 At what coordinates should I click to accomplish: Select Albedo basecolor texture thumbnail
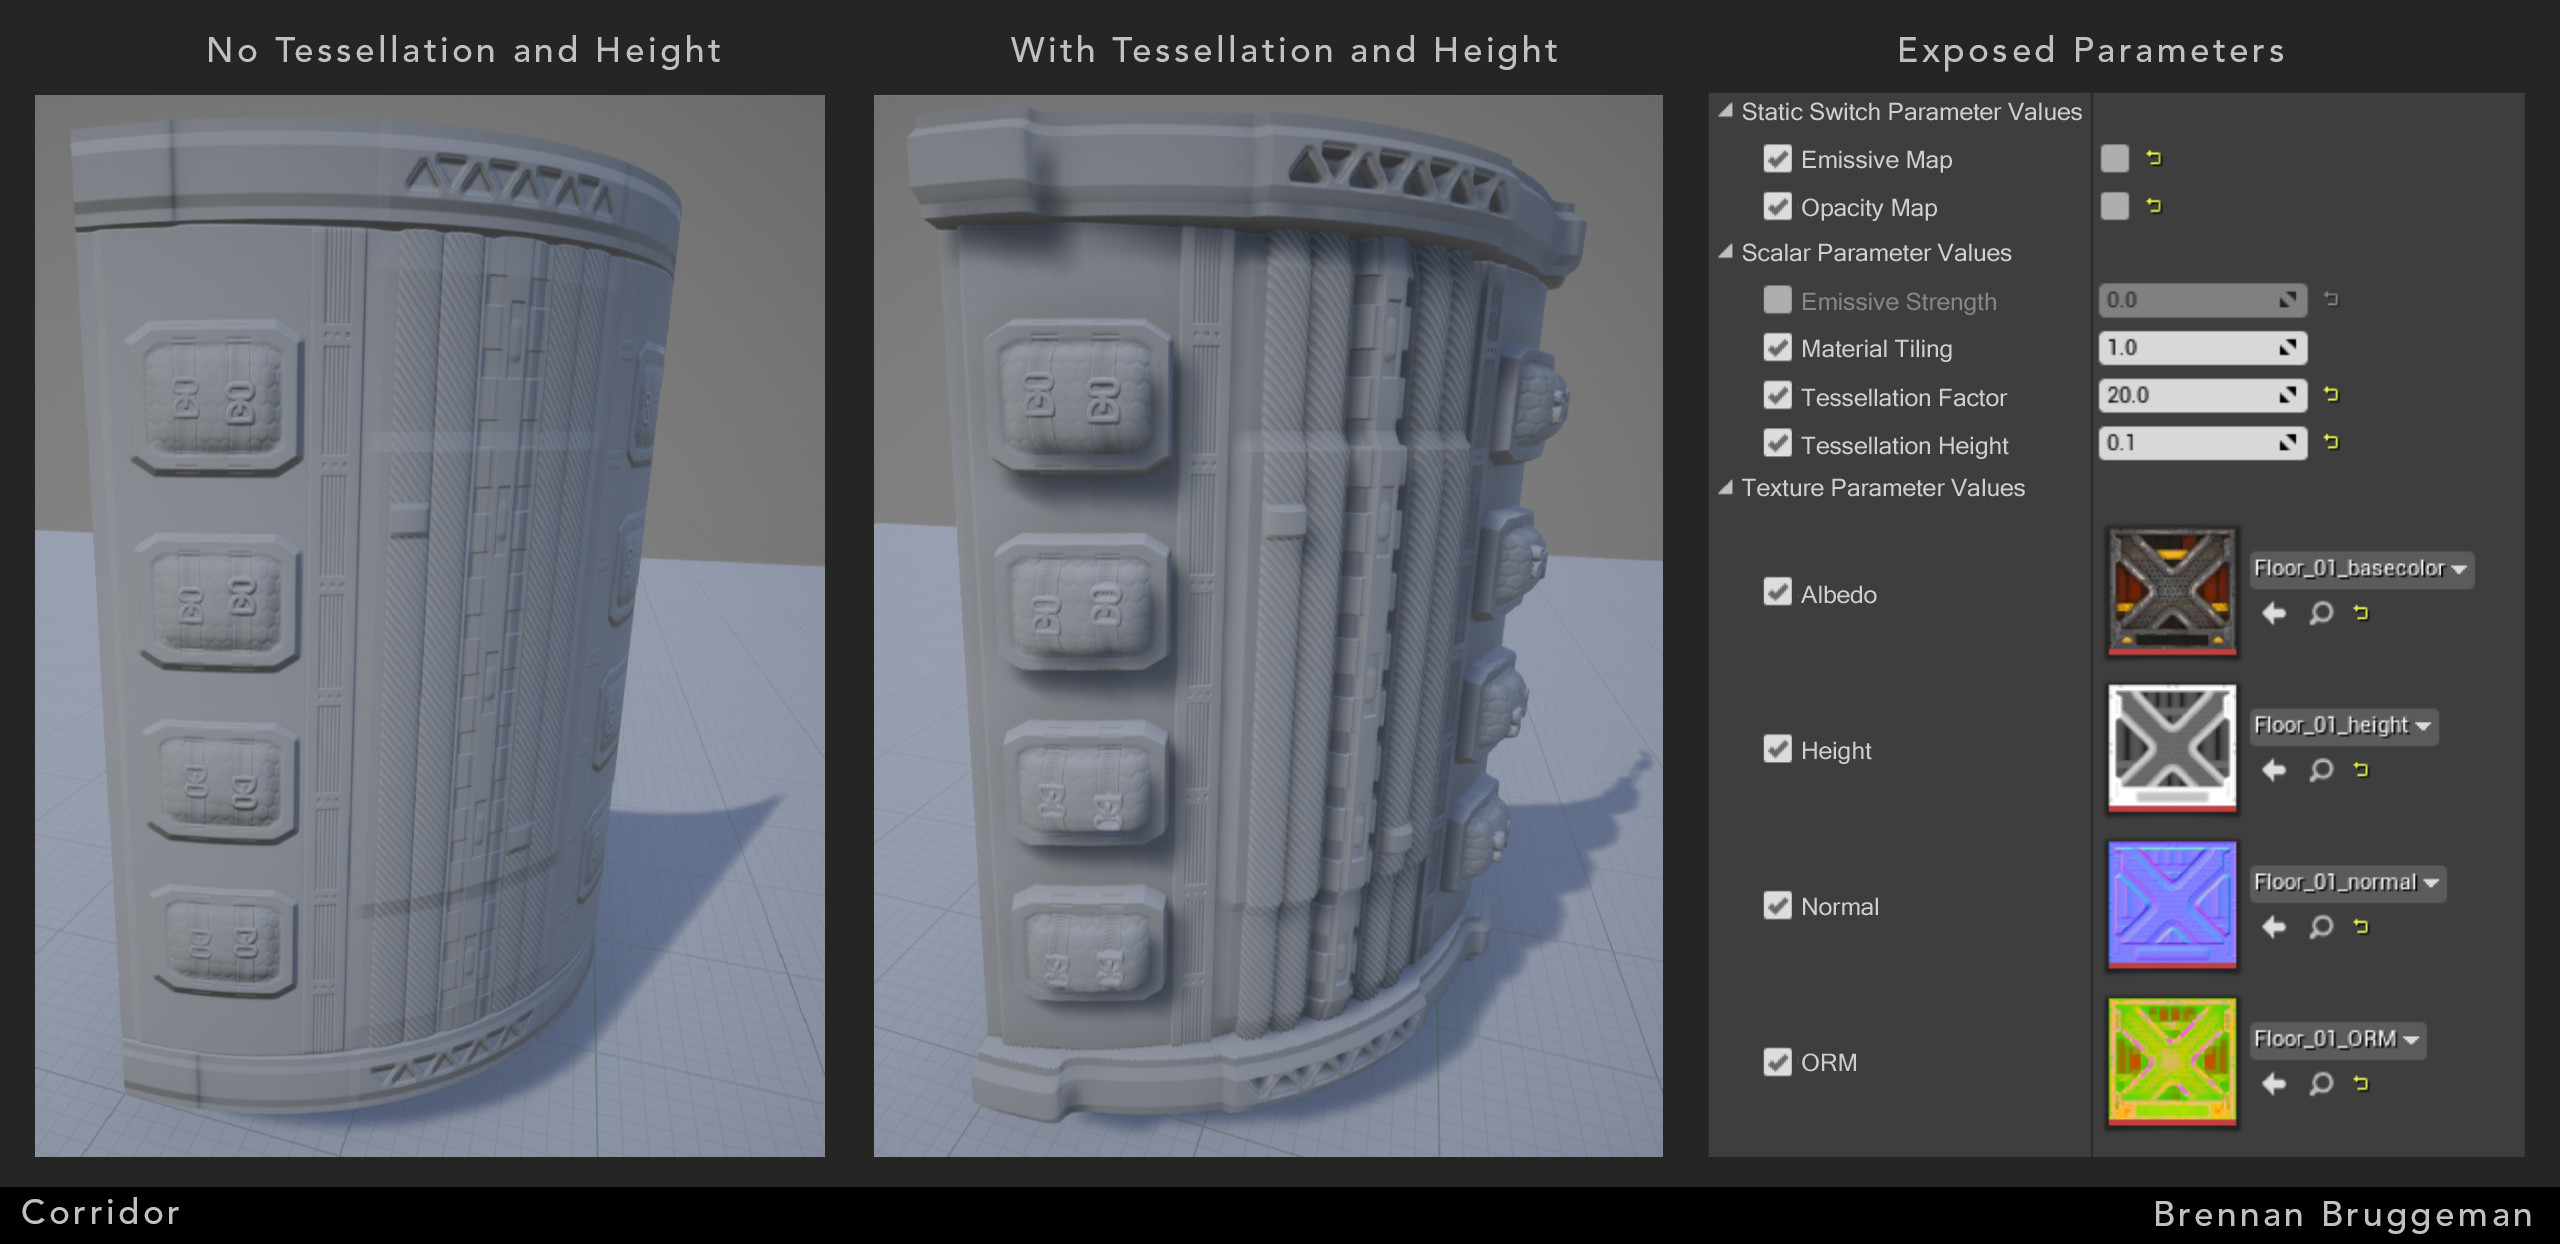[x=2171, y=592]
